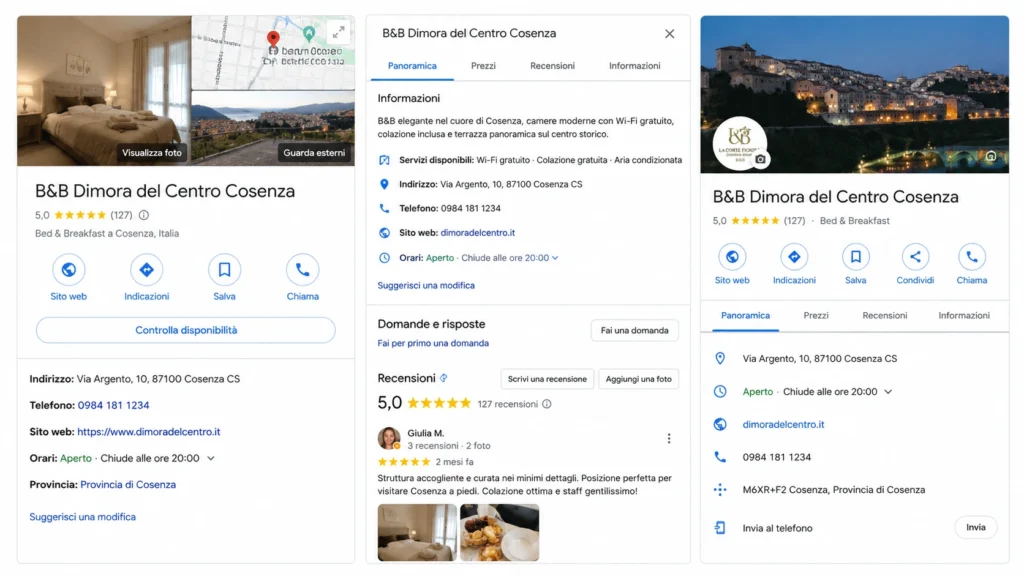Expand the map in the left card
Screen dimensions: 1024x576
(338, 32)
